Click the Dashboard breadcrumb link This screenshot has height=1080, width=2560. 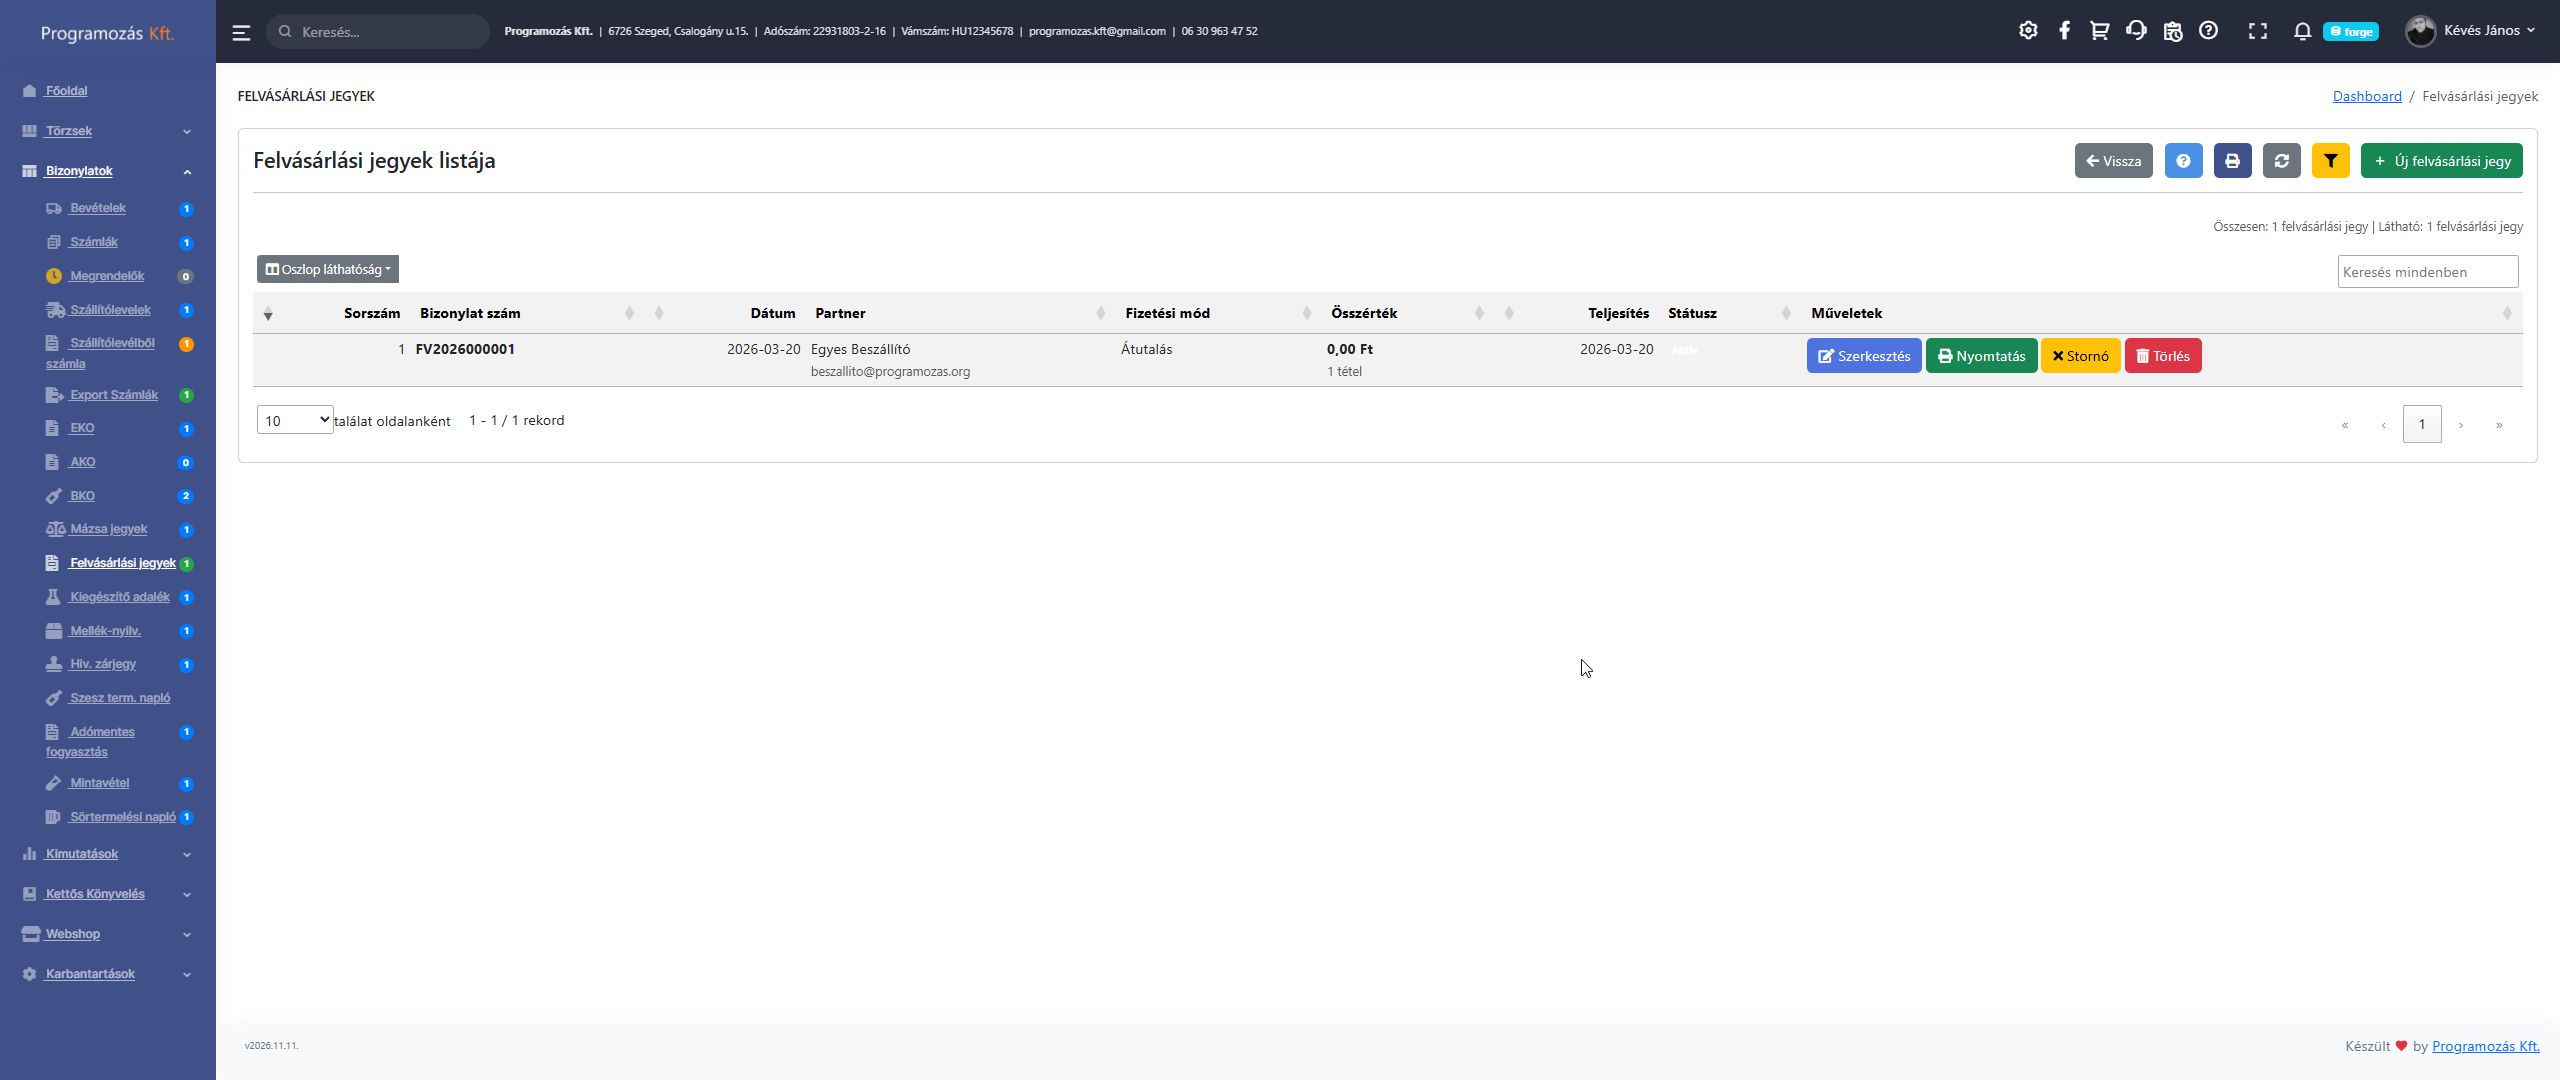pos(2366,96)
